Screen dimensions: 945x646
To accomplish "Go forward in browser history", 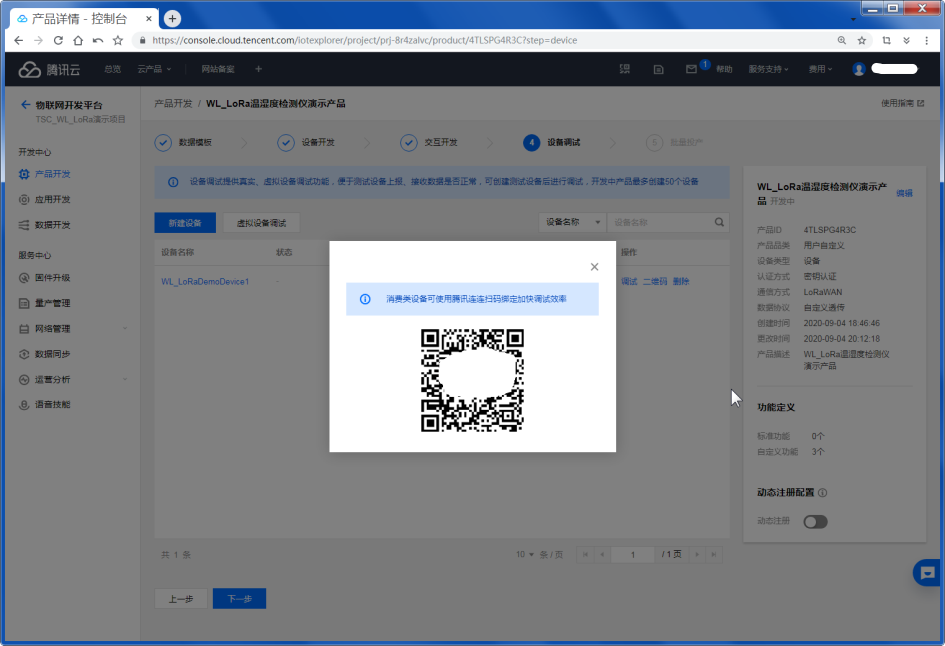I will [x=39, y=40].
